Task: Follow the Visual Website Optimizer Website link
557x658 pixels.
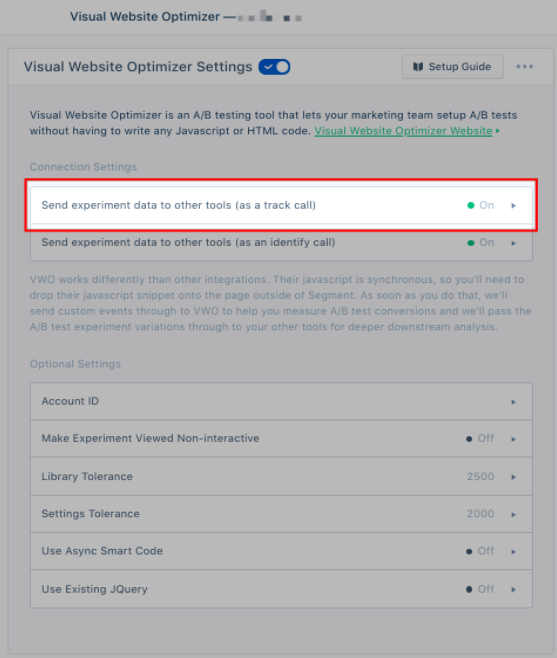Action: coord(403,131)
